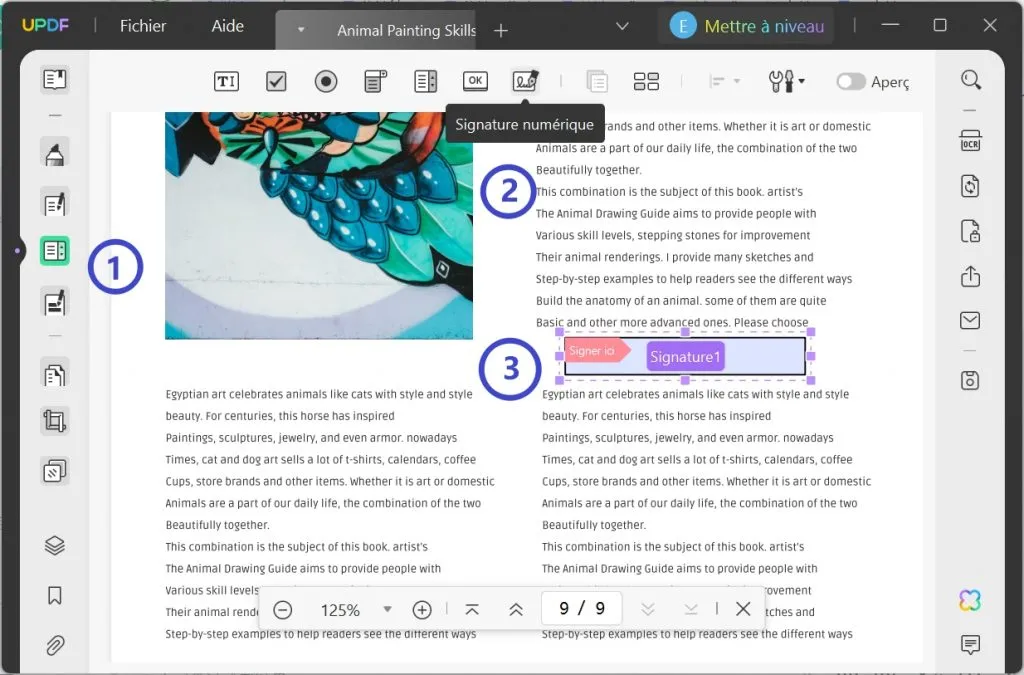Viewport: 1024px width, 675px height.
Task: Expand the open tabs list chevron
Action: click(622, 26)
